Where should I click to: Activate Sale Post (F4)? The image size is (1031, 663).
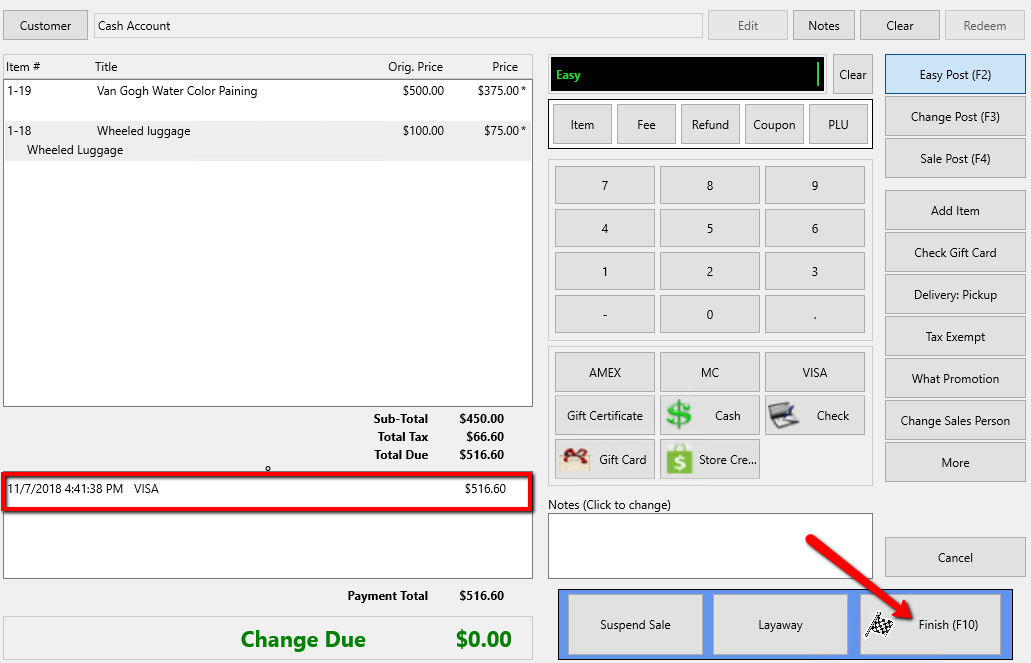955,159
